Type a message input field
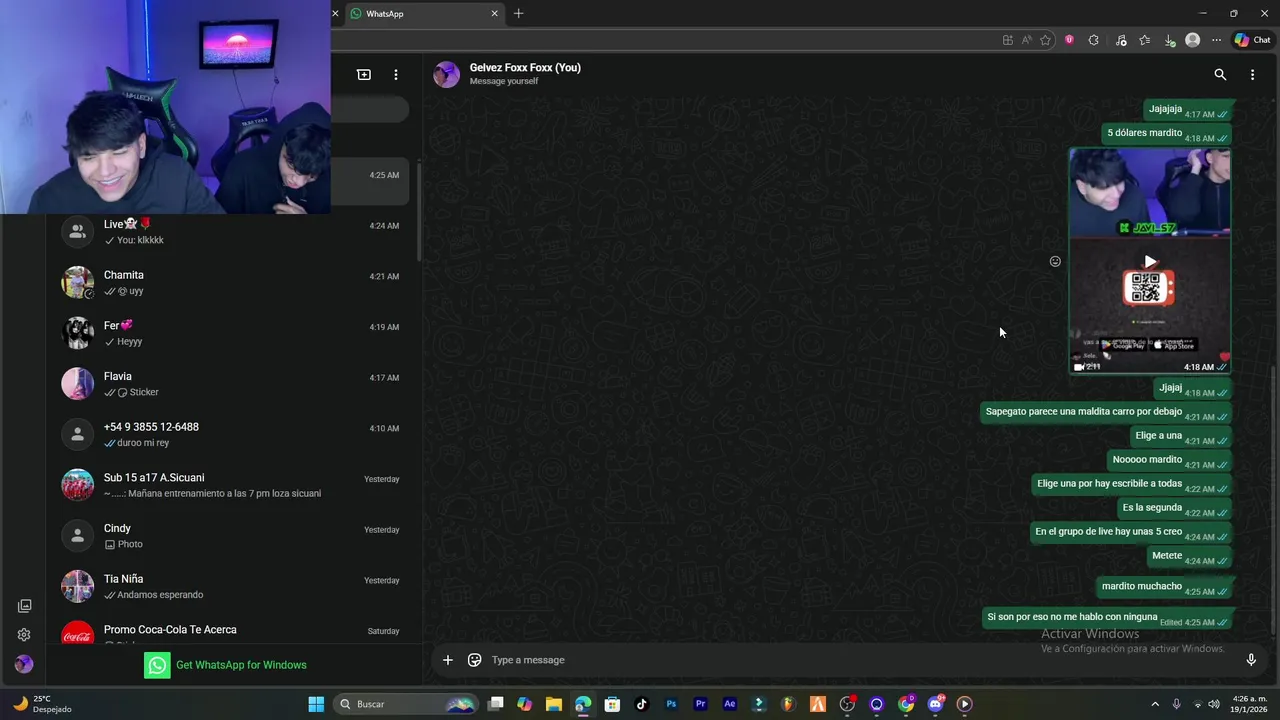The image size is (1280, 720). pos(860,660)
